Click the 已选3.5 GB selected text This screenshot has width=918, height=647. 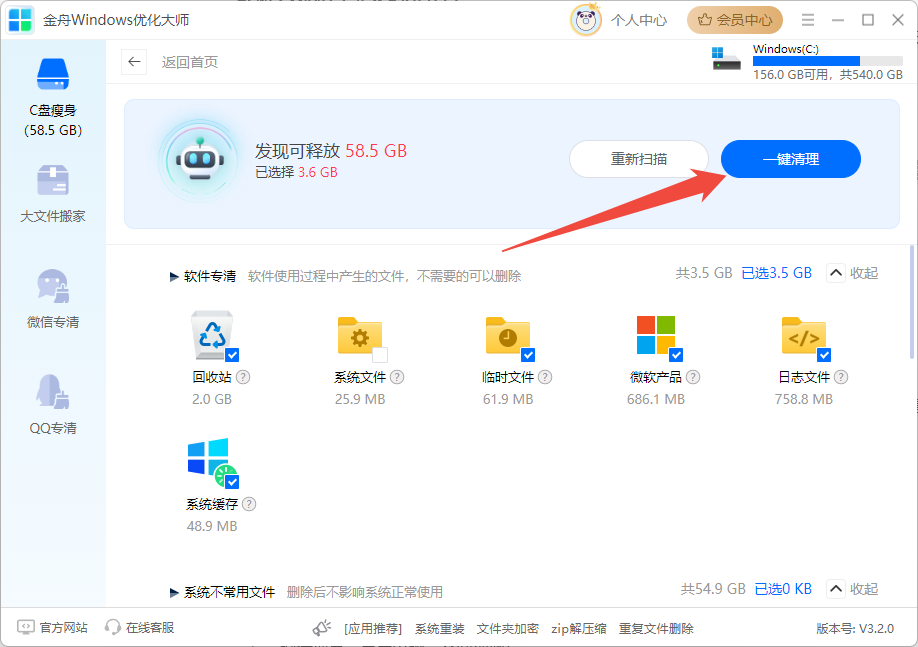[776, 273]
